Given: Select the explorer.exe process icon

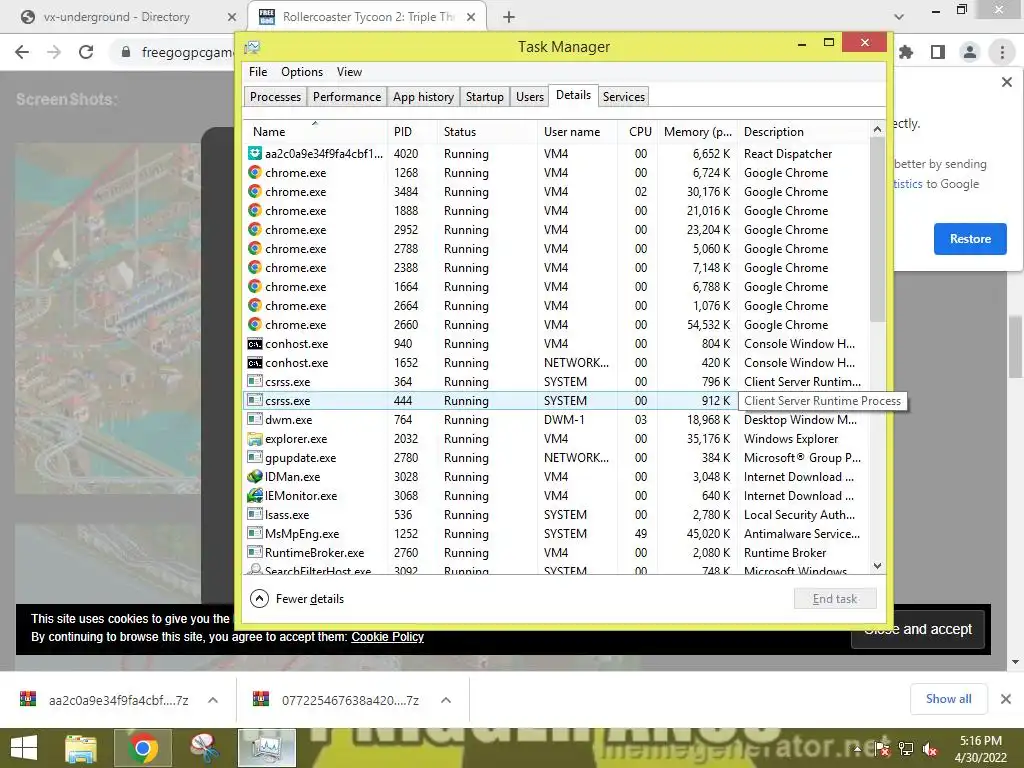Looking at the screenshot, I should tap(255, 439).
